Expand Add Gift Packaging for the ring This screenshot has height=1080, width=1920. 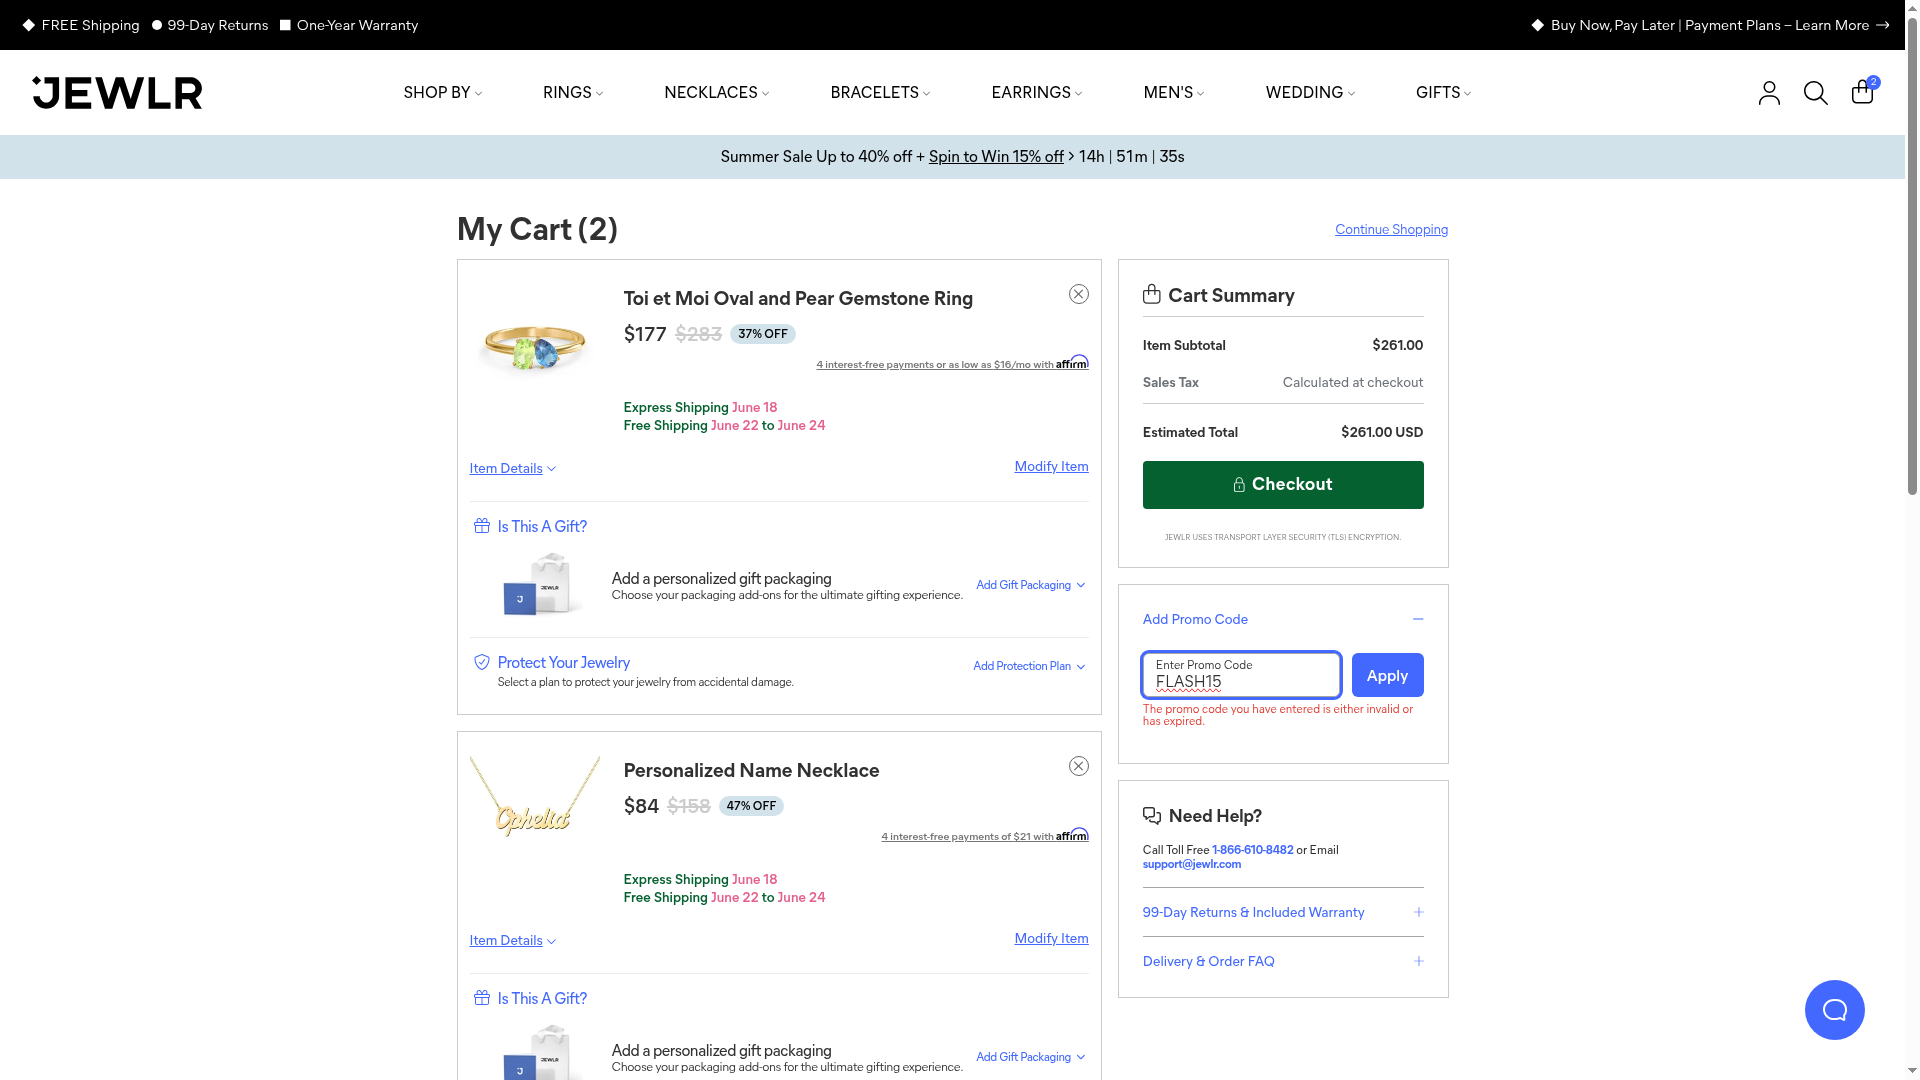1031,585
